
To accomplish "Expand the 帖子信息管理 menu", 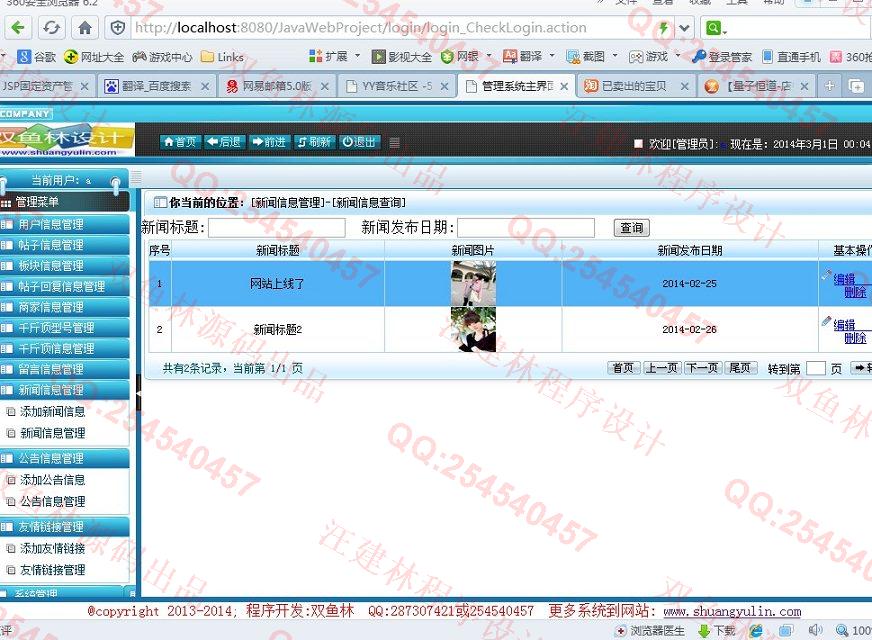I will point(65,245).
